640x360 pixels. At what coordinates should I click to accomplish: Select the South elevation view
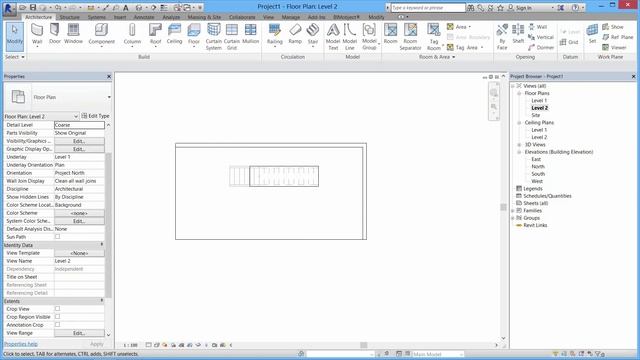(x=538, y=174)
